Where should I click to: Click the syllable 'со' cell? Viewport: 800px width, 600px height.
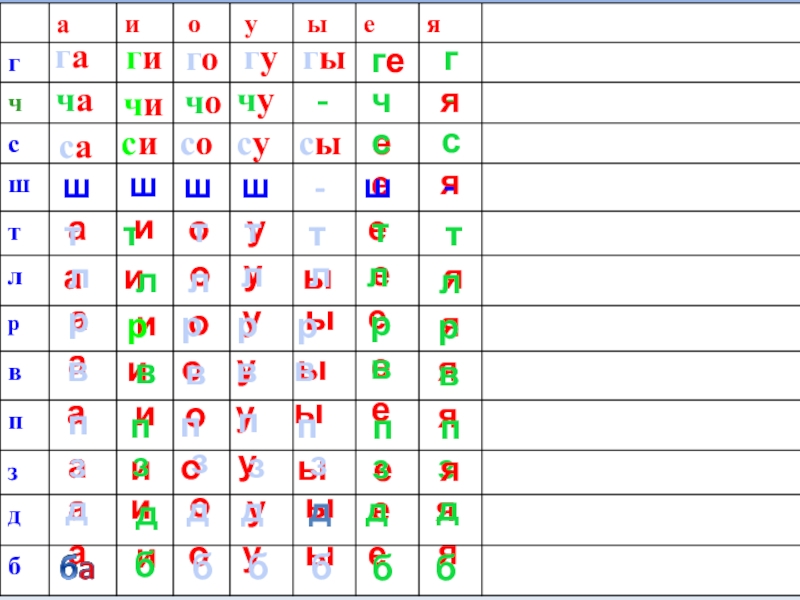tap(196, 145)
